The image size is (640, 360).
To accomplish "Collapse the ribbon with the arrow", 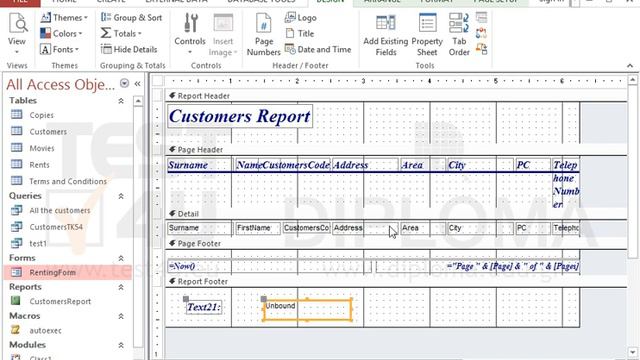I will [x=630, y=66].
